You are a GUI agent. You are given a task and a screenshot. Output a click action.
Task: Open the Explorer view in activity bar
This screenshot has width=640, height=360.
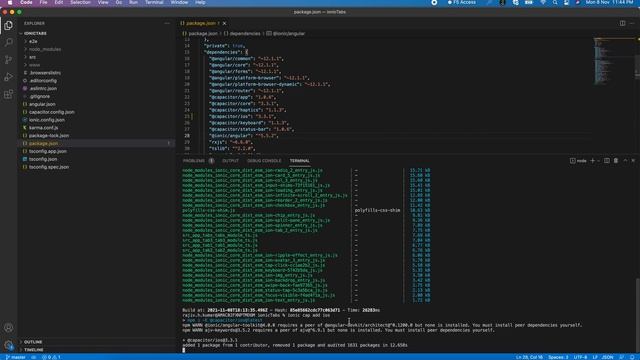click(9, 25)
